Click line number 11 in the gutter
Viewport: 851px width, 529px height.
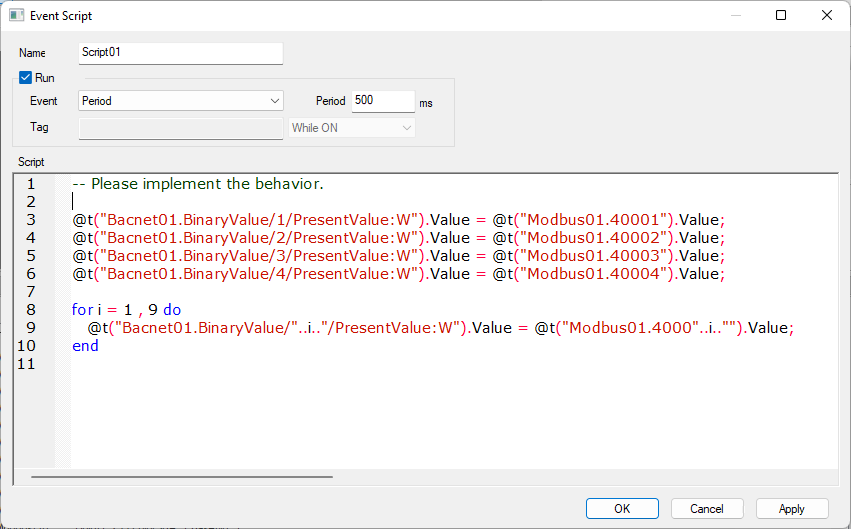pos(32,364)
